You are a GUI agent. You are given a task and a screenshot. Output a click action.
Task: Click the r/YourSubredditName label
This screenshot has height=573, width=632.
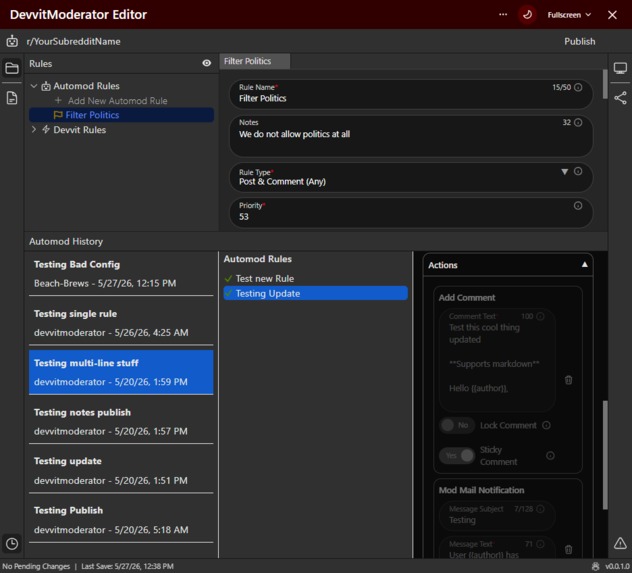tap(73, 42)
